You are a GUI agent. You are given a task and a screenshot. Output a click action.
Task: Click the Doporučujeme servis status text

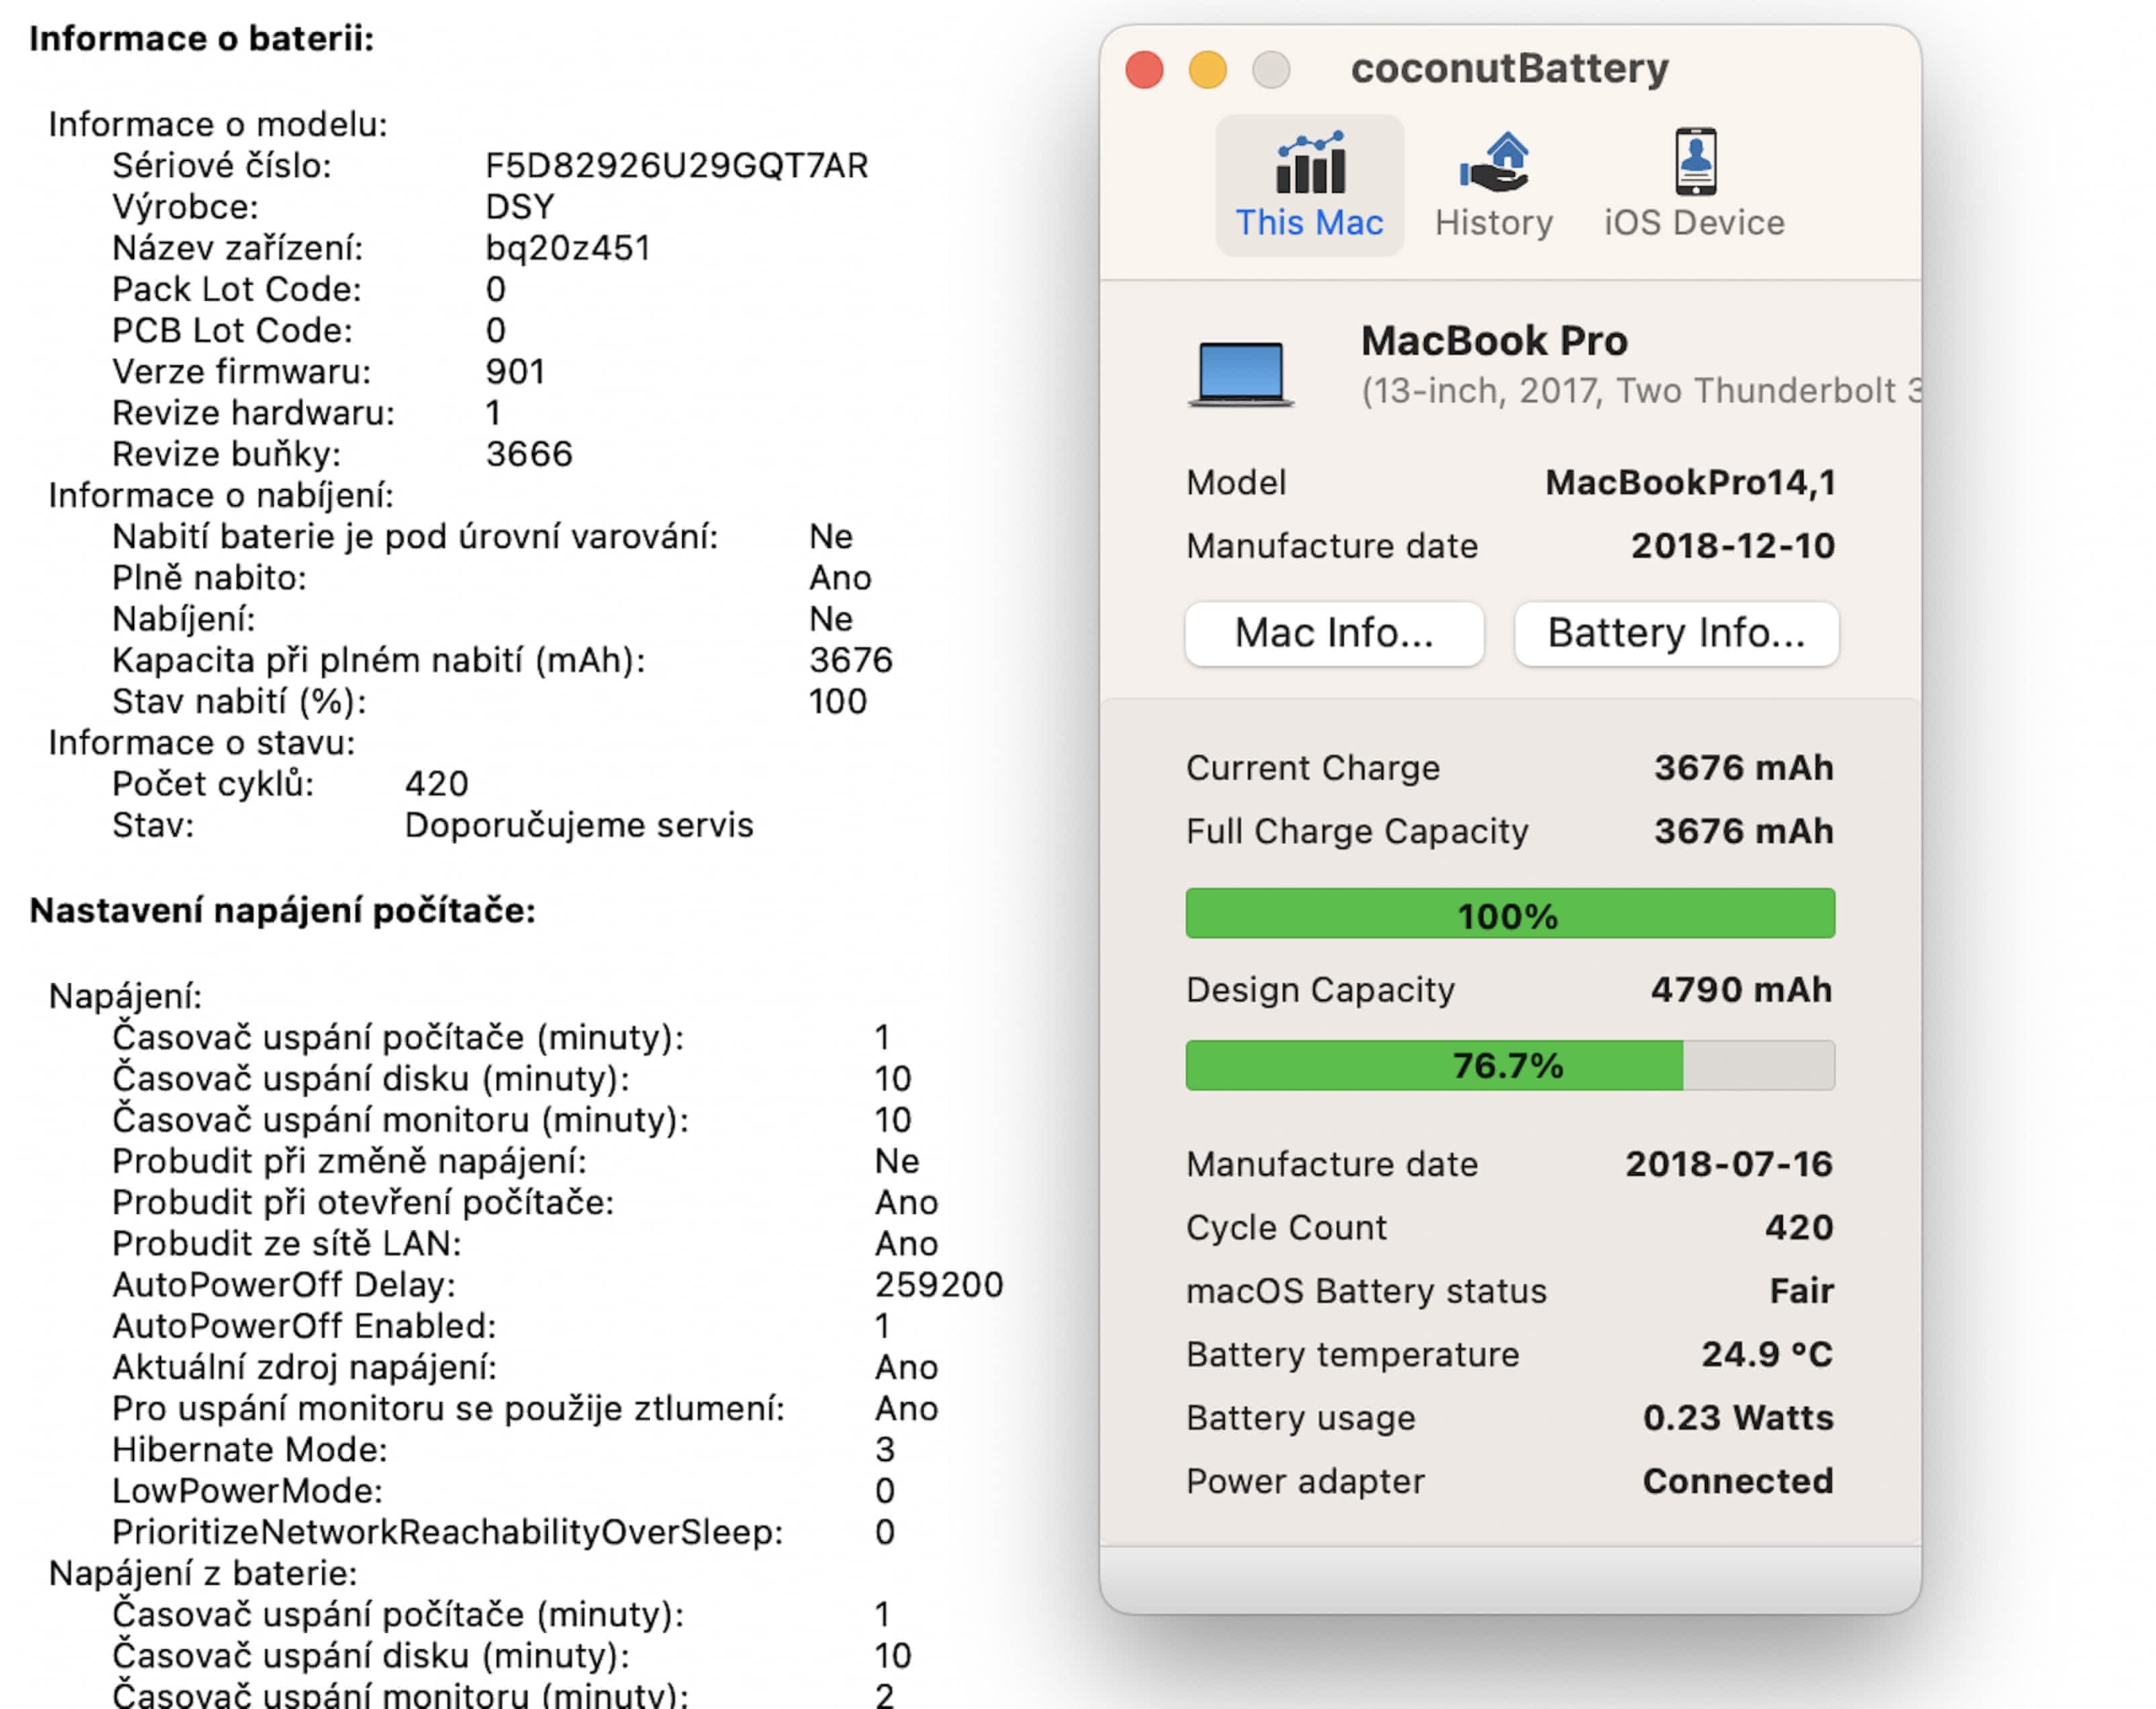(x=578, y=825)
